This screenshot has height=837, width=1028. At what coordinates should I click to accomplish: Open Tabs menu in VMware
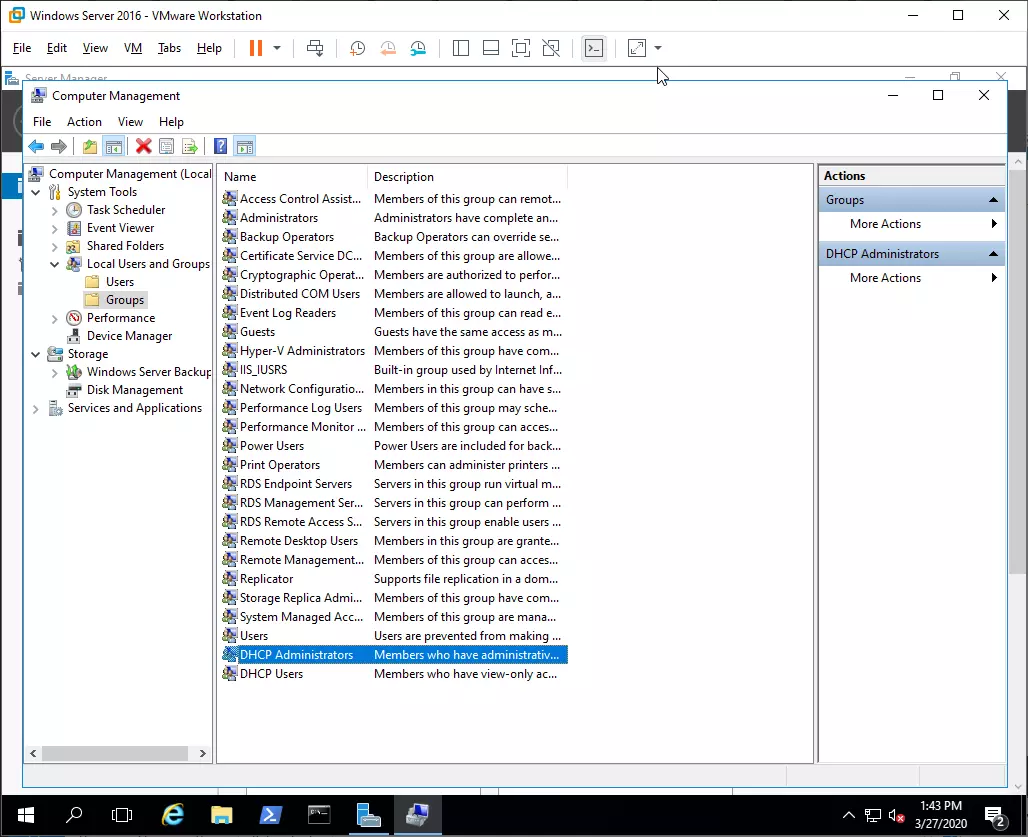(x=169, y=48)
